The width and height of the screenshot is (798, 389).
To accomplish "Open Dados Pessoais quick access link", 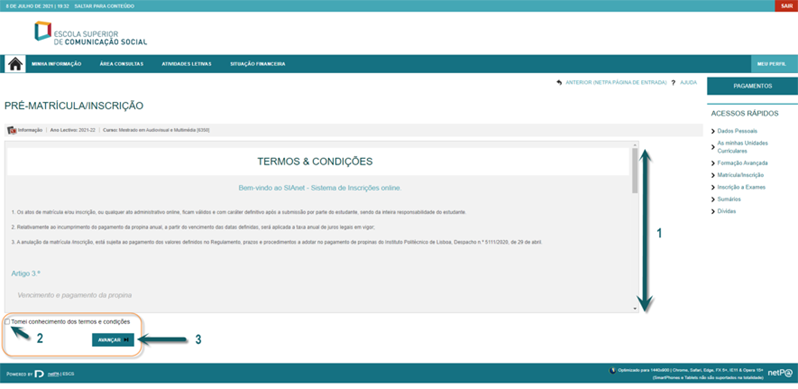I will pyautogui.click(x=737, y=131).
